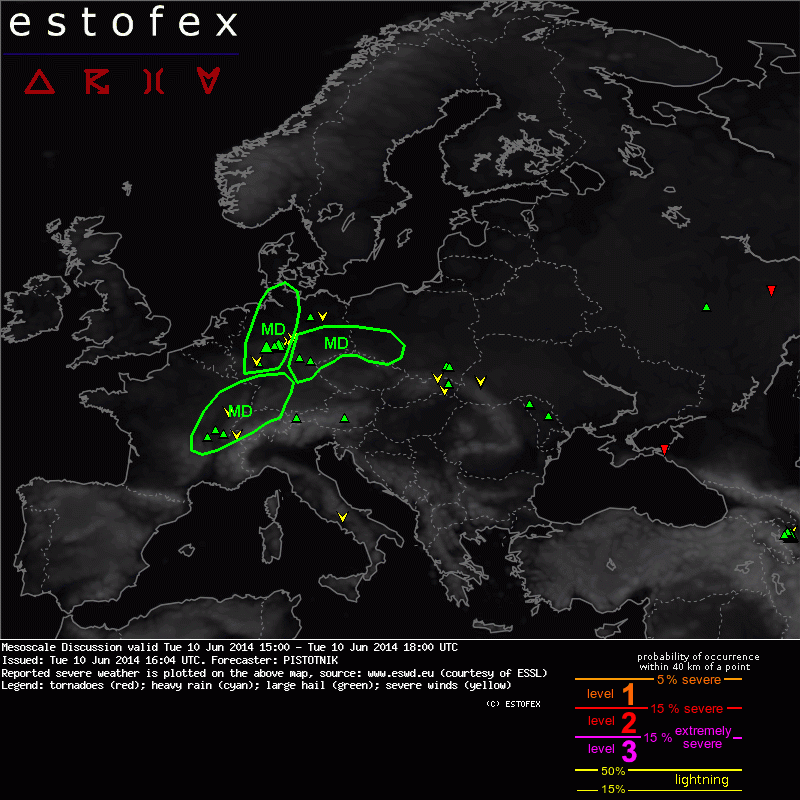Click the red tornado marker in far northeast Russia
The width and height of the screenshot is (800, 800).
pyautogui.click(x=771, y=291)
